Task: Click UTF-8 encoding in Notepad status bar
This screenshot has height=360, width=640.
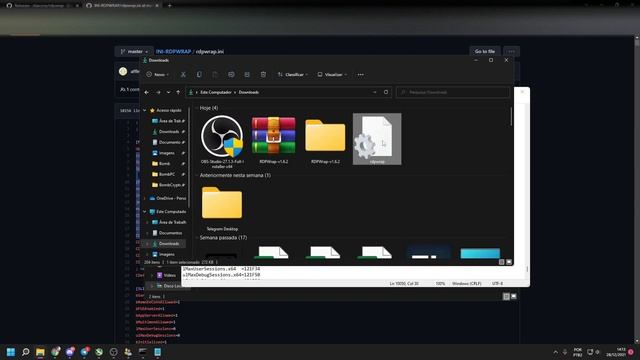Action: [498, 283]
